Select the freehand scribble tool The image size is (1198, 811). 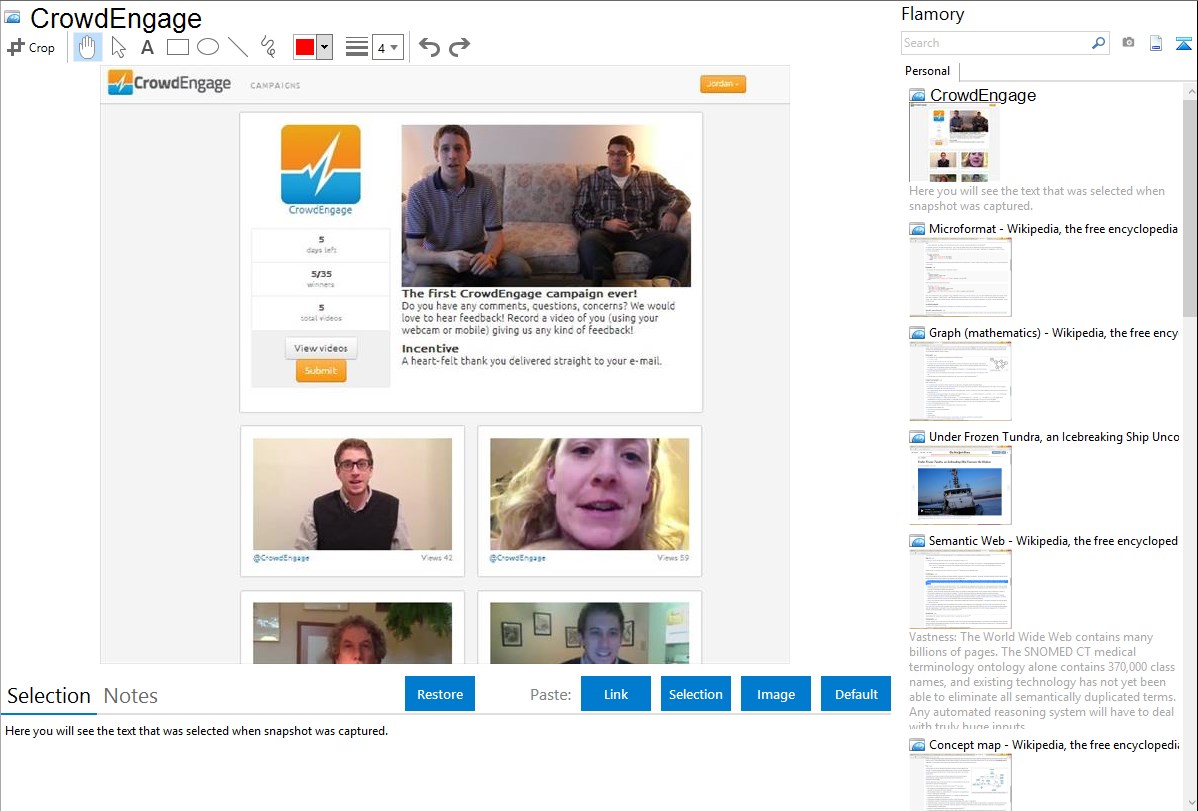point(268,47)
